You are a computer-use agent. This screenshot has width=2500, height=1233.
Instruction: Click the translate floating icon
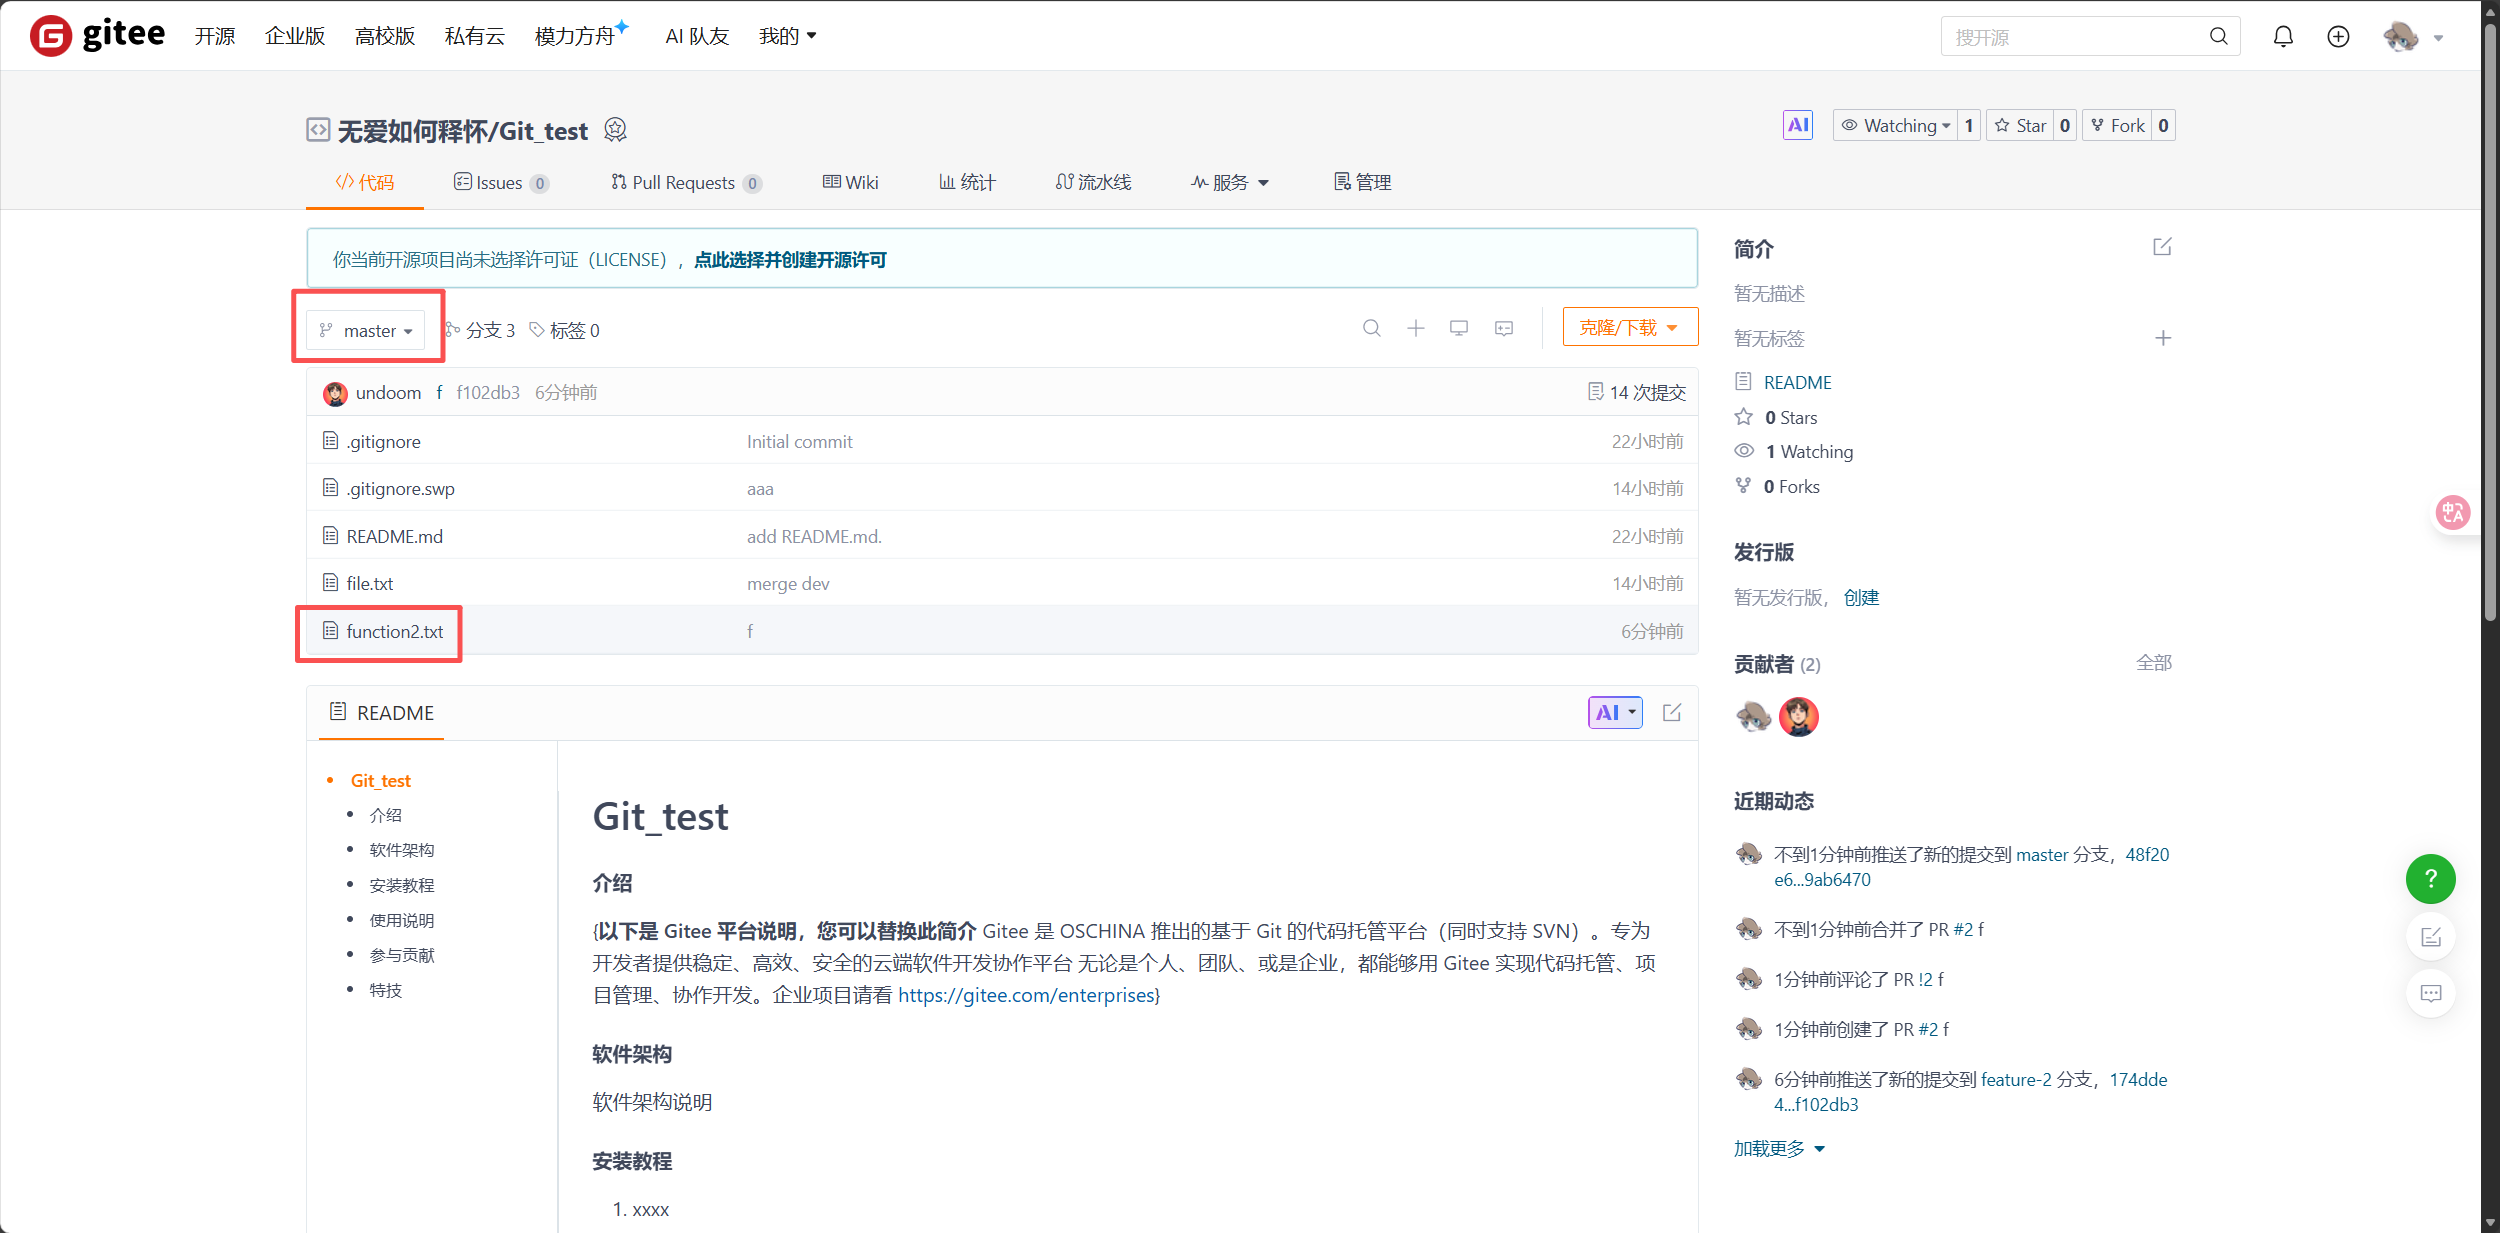coord(2452,513)
